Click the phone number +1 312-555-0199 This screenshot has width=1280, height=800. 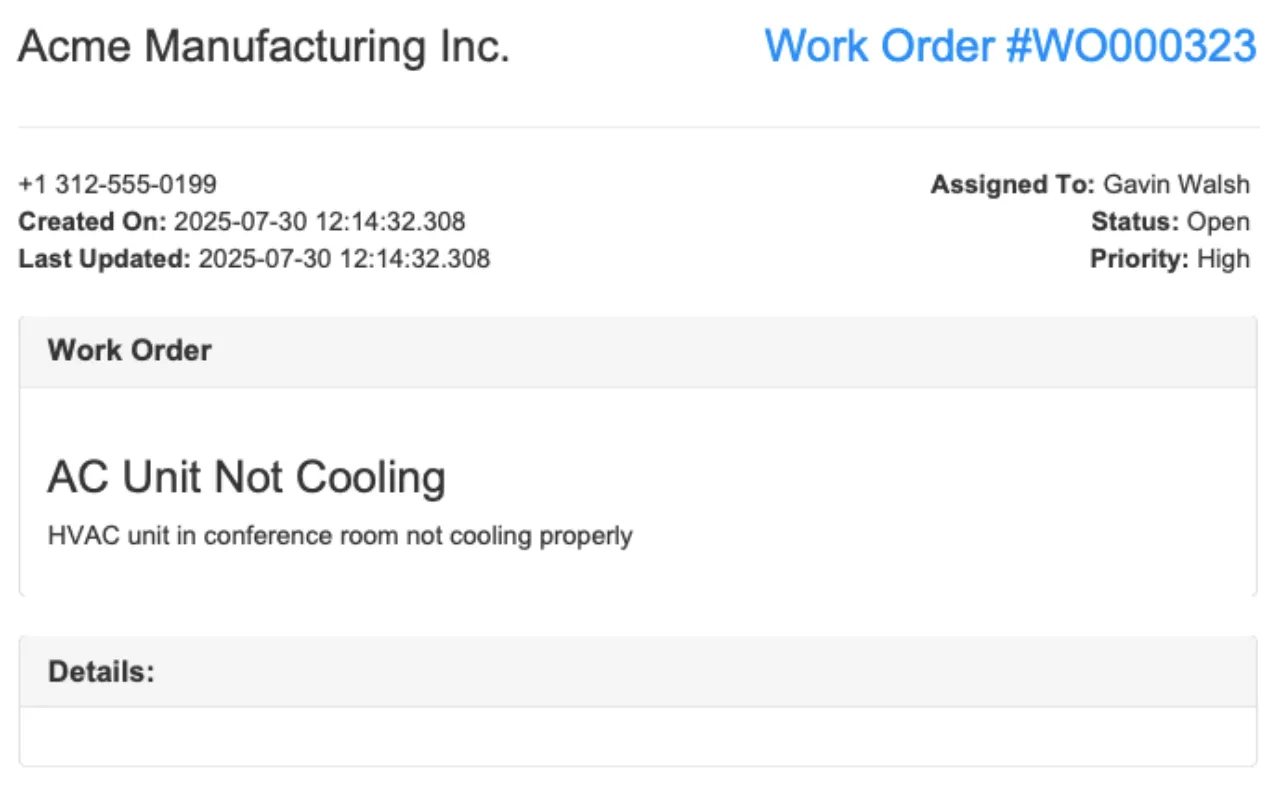point(117,184)
